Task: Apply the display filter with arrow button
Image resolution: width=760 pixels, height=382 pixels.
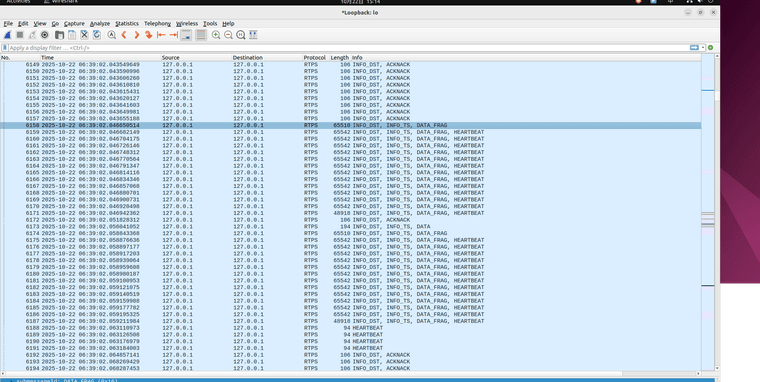Action: pos(694,48)
